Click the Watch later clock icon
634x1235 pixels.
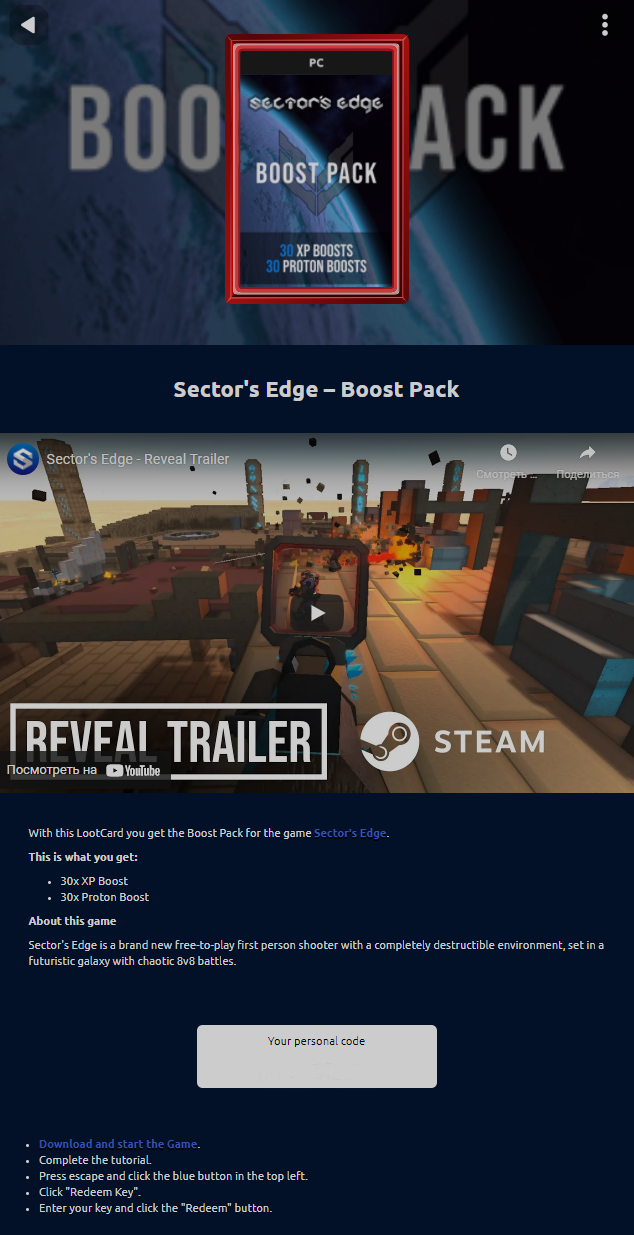pyautogui.click(x=508, y=453)
